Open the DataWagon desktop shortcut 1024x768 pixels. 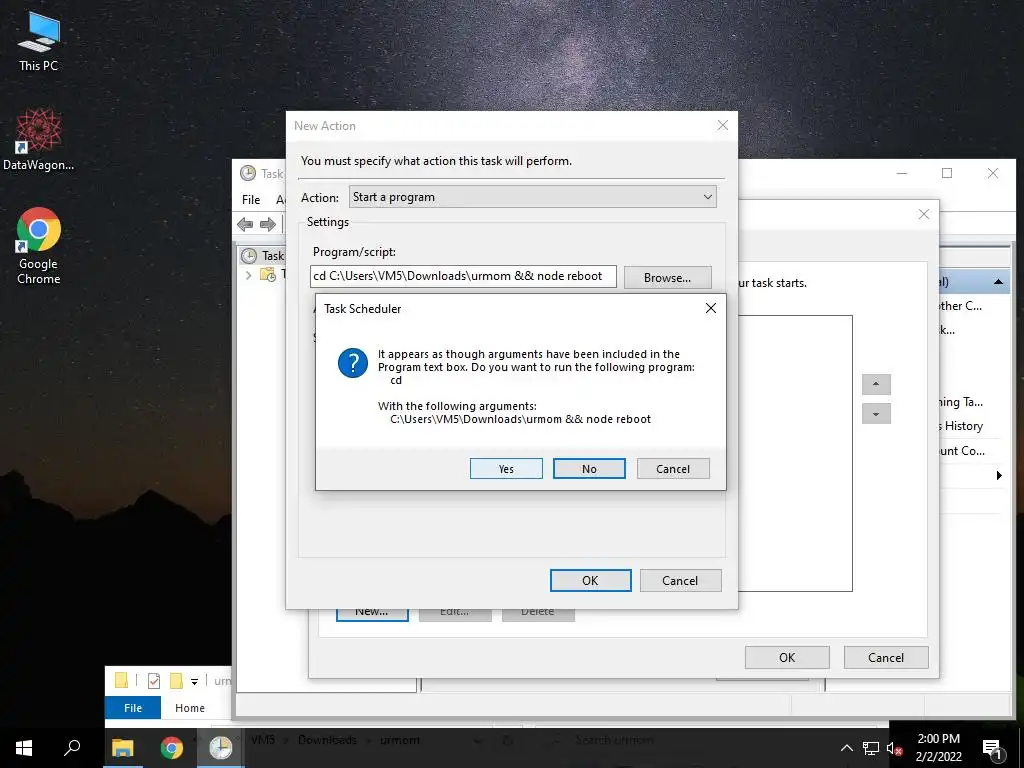tap(39, 140)
